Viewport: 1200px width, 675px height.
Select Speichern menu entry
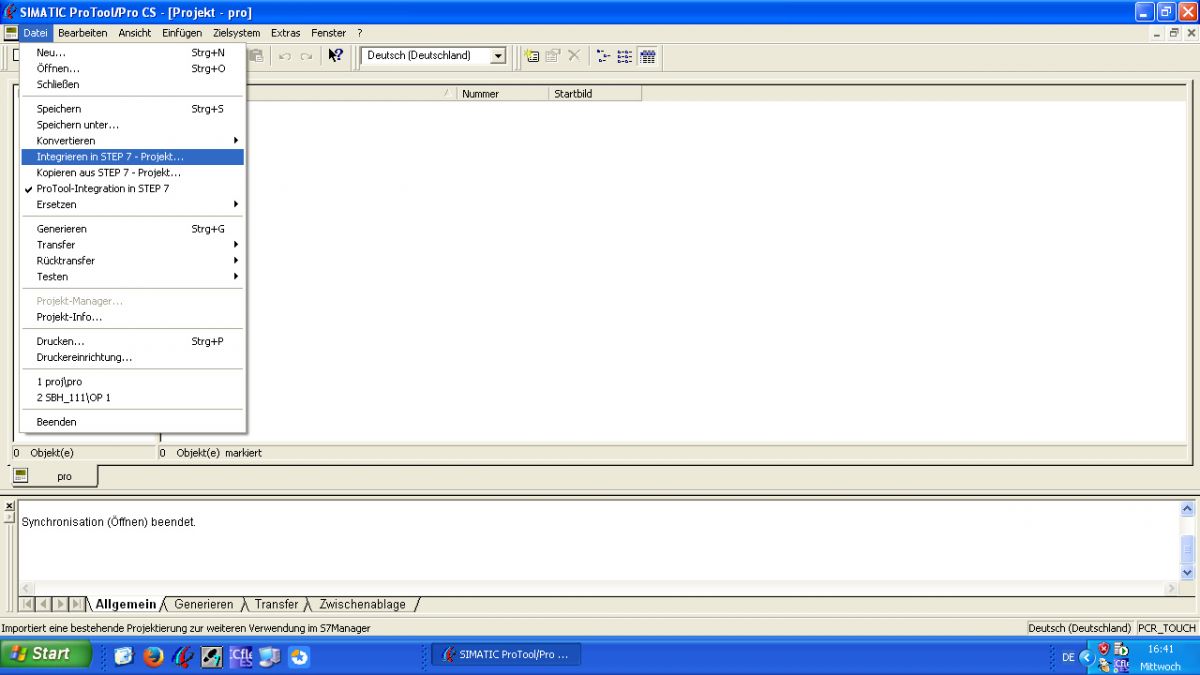click(x=132, y=108)
